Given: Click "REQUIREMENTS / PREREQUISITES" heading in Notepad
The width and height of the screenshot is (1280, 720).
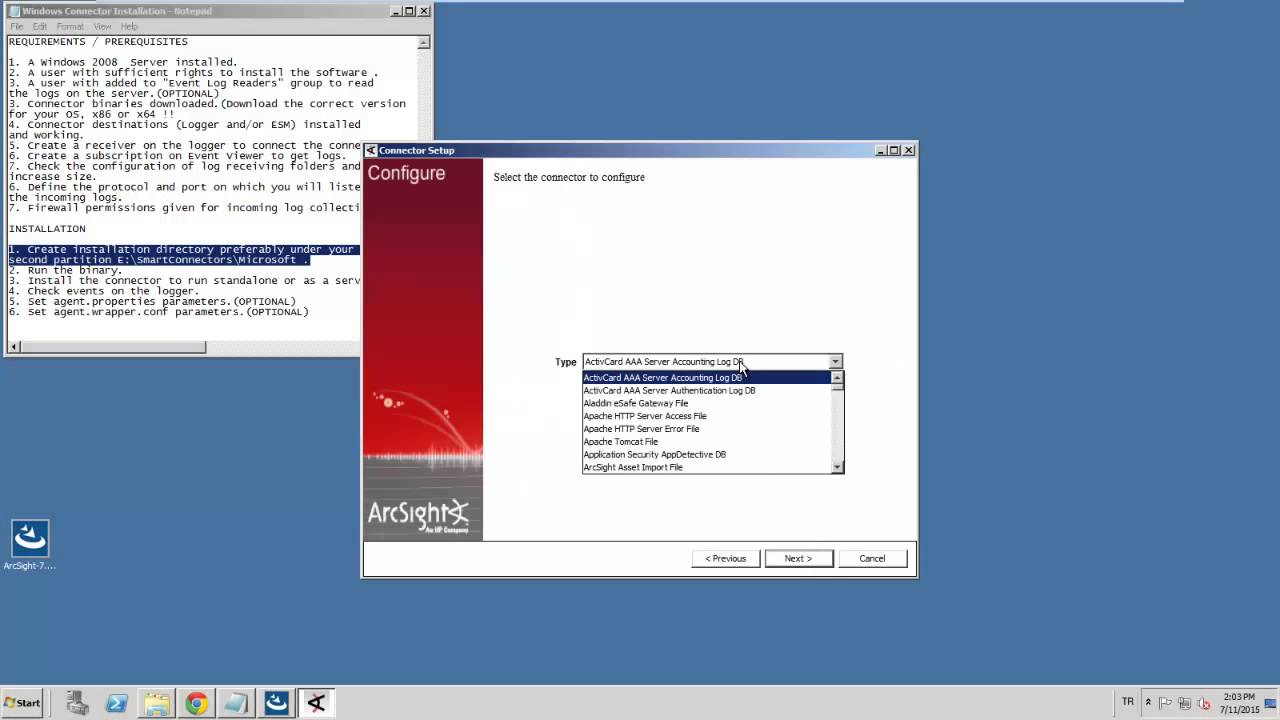Looking at the screenshot, I should 98,42.
